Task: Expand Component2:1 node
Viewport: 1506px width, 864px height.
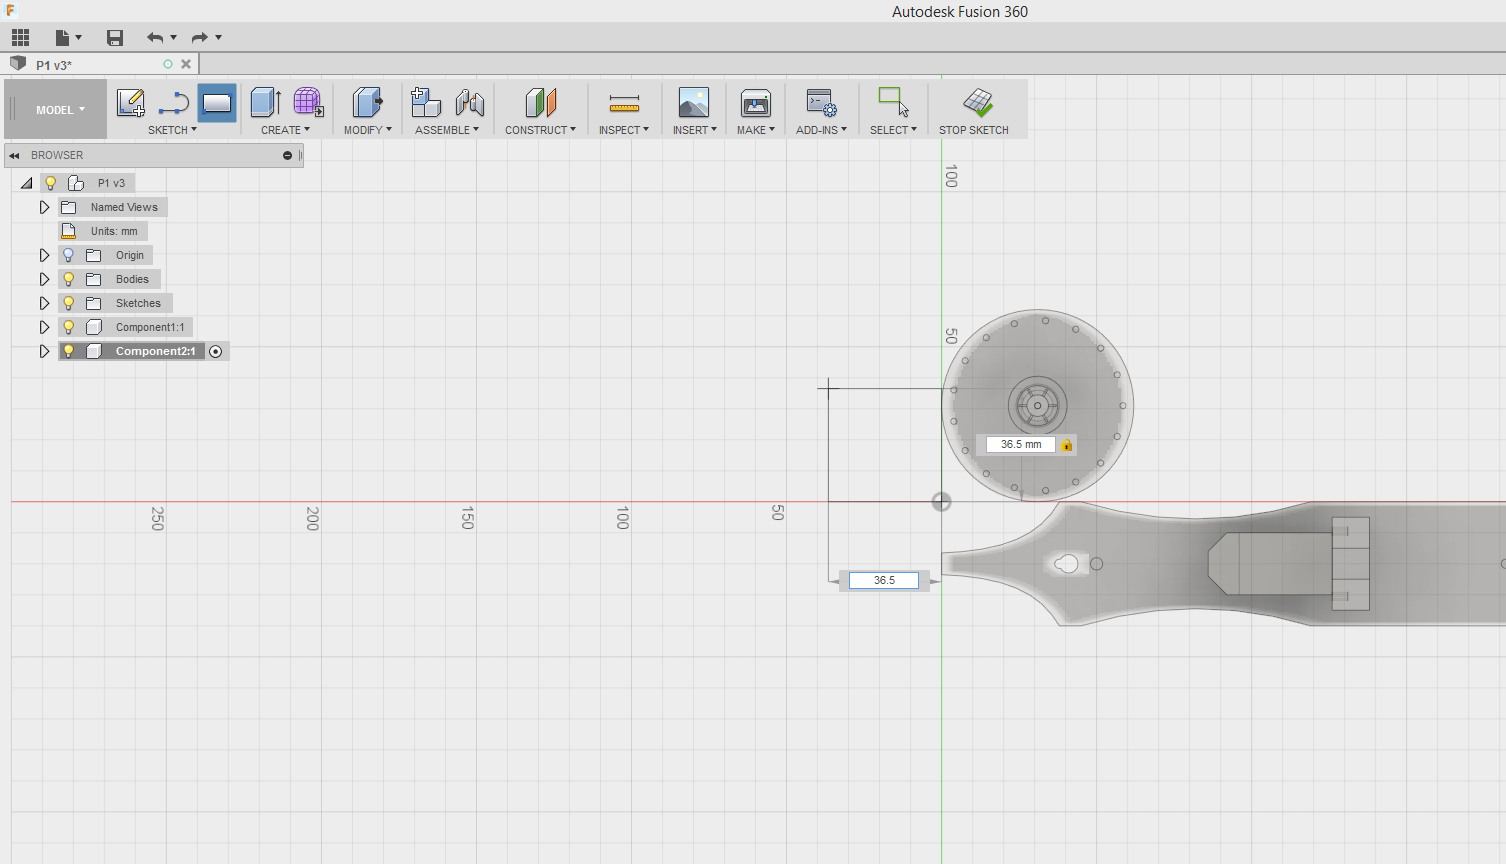Action: pos(44,351)
